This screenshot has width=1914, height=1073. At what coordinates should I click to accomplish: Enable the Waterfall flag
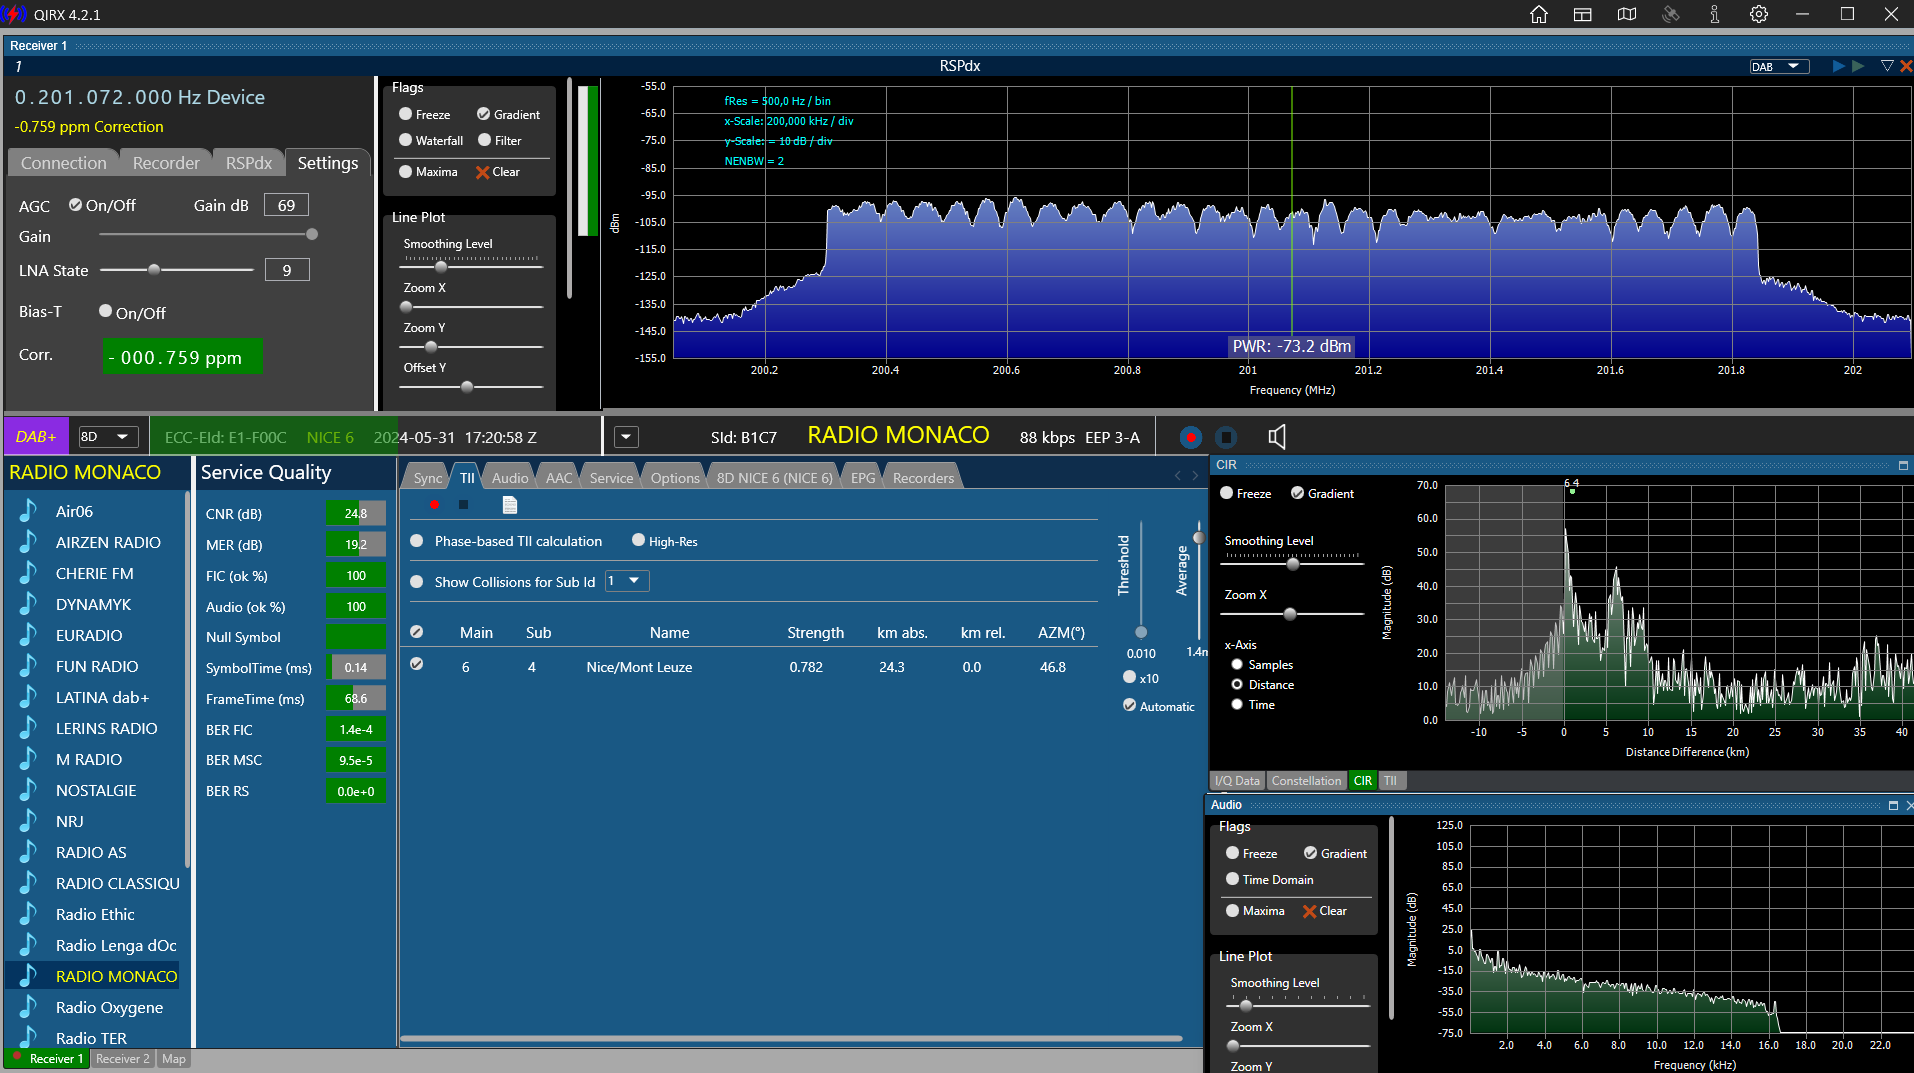pos(406,140)
